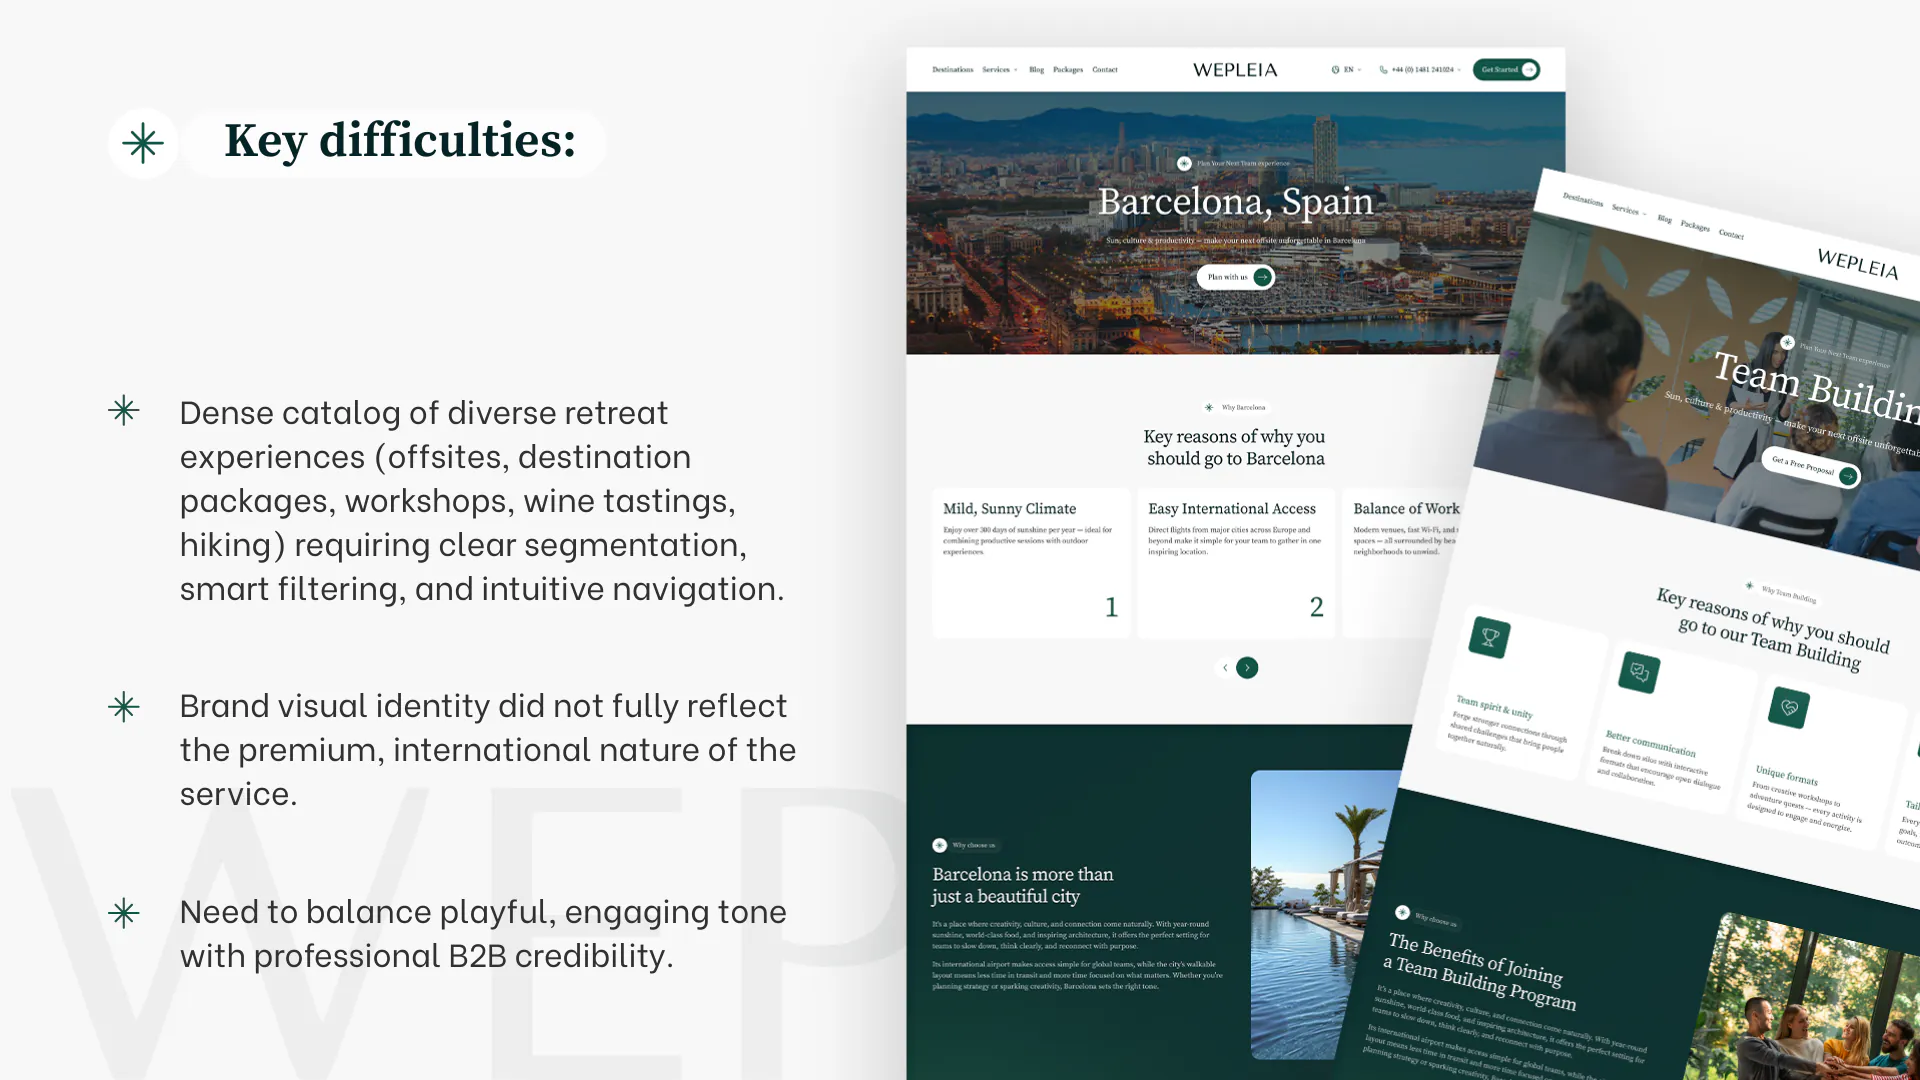Click the WEPLEIA logo on the Team Building page
This screenshot has width=1920, height=1080.
[x=1857, y=264]
